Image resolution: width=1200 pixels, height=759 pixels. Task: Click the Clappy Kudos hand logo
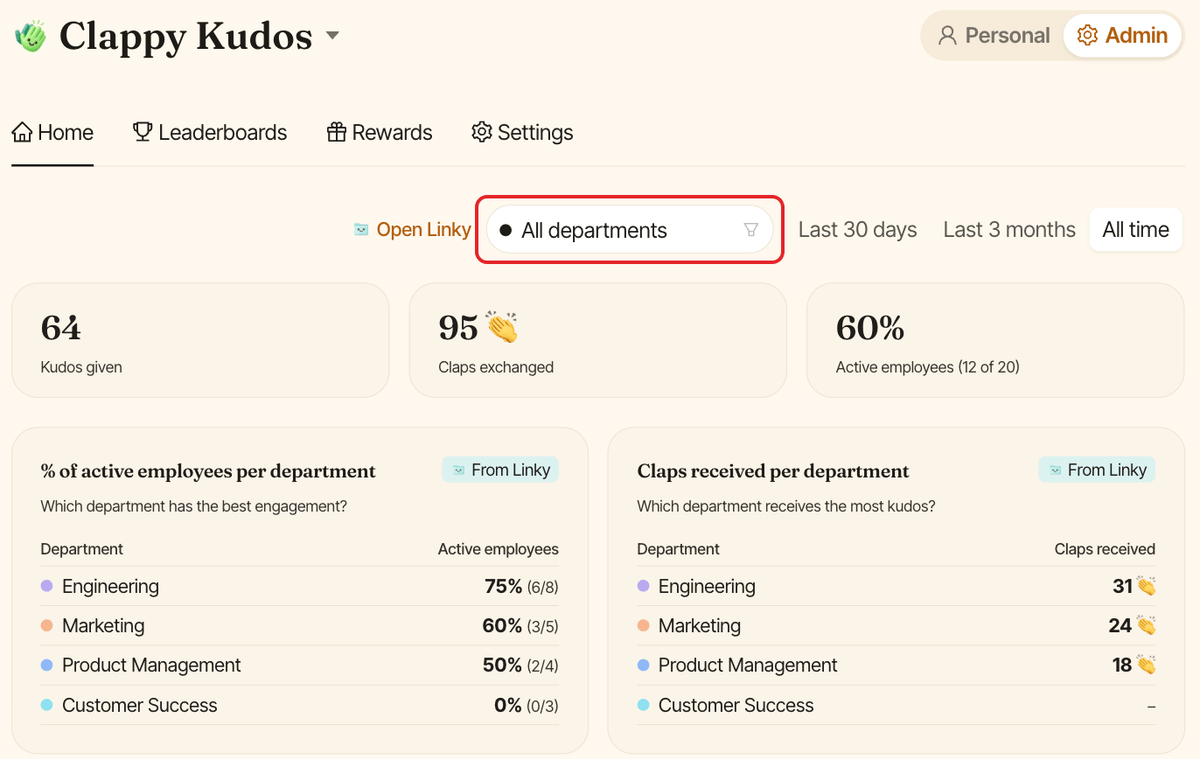click(31, 36)
